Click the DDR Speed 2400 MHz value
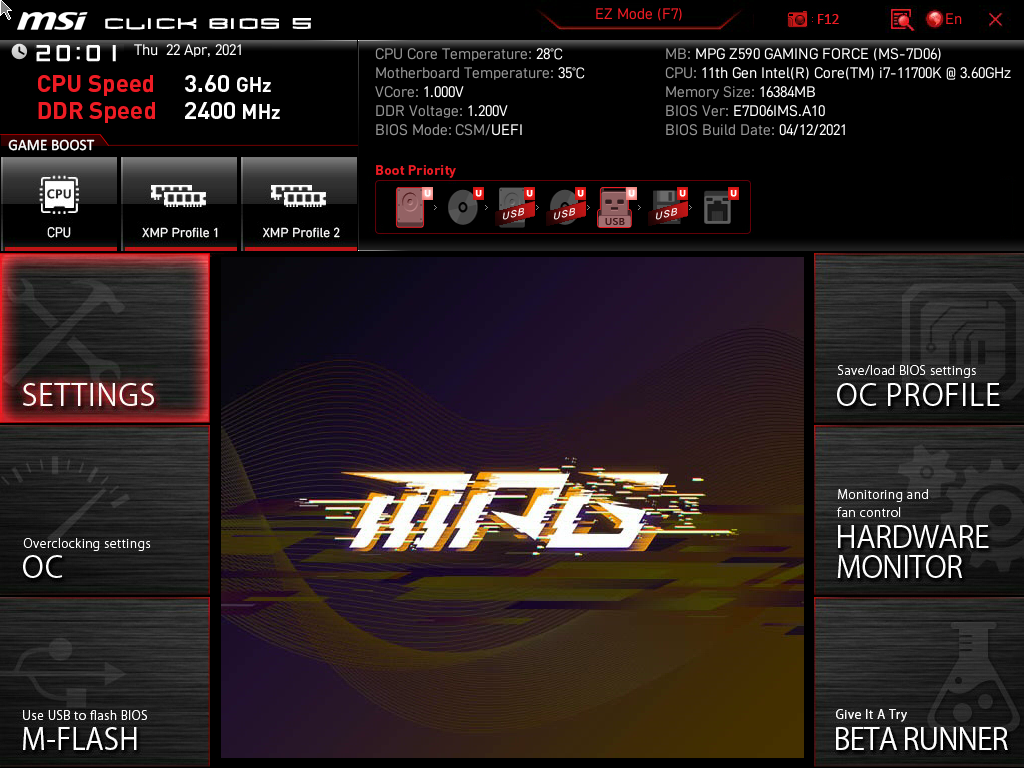1024x768 pixels. coord(232,111)
